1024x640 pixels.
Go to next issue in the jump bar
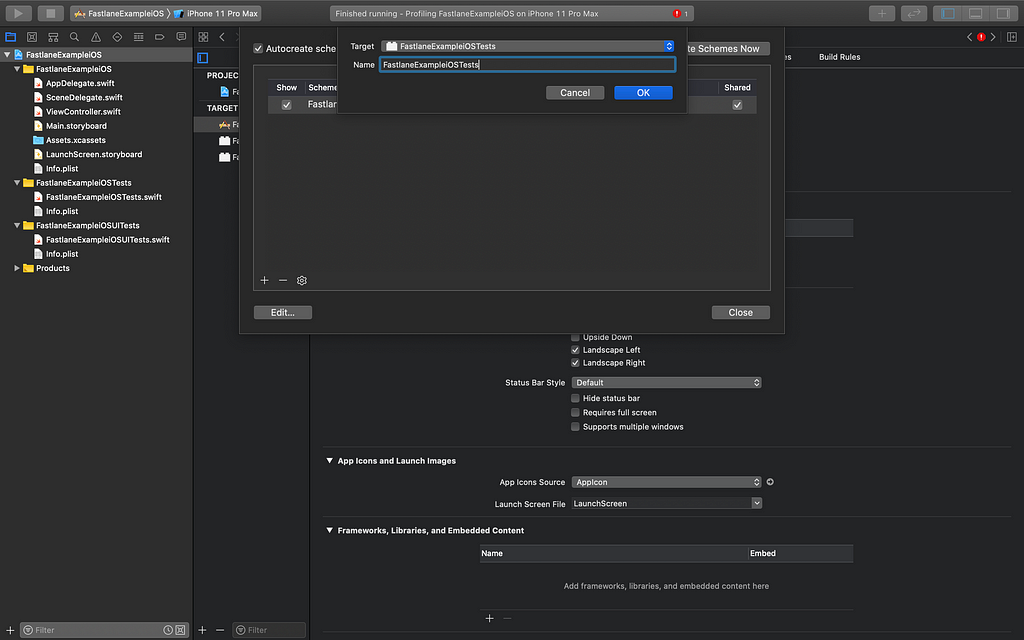pyautogui.click(x=993, y=37)
